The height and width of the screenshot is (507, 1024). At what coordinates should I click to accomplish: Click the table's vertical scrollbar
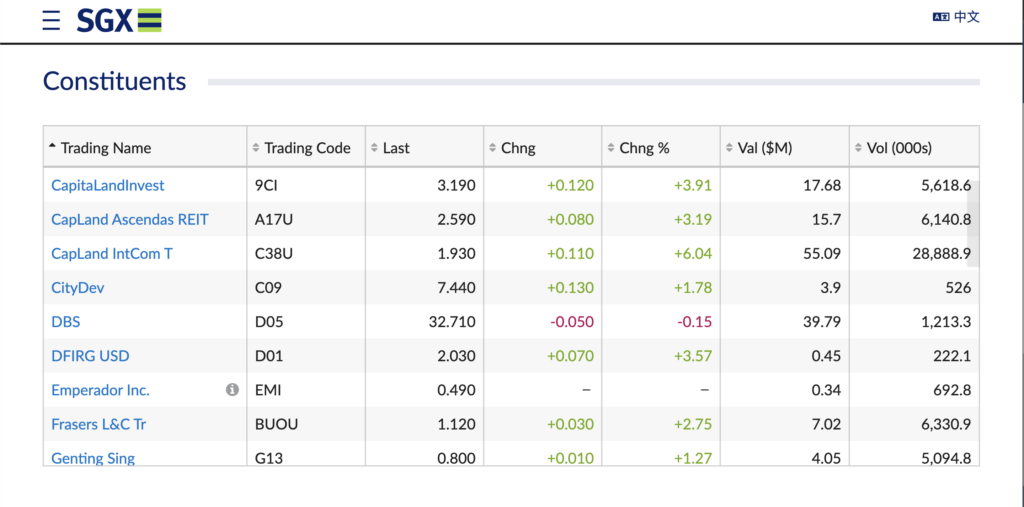pyautogui.click(x=973, y=223)
